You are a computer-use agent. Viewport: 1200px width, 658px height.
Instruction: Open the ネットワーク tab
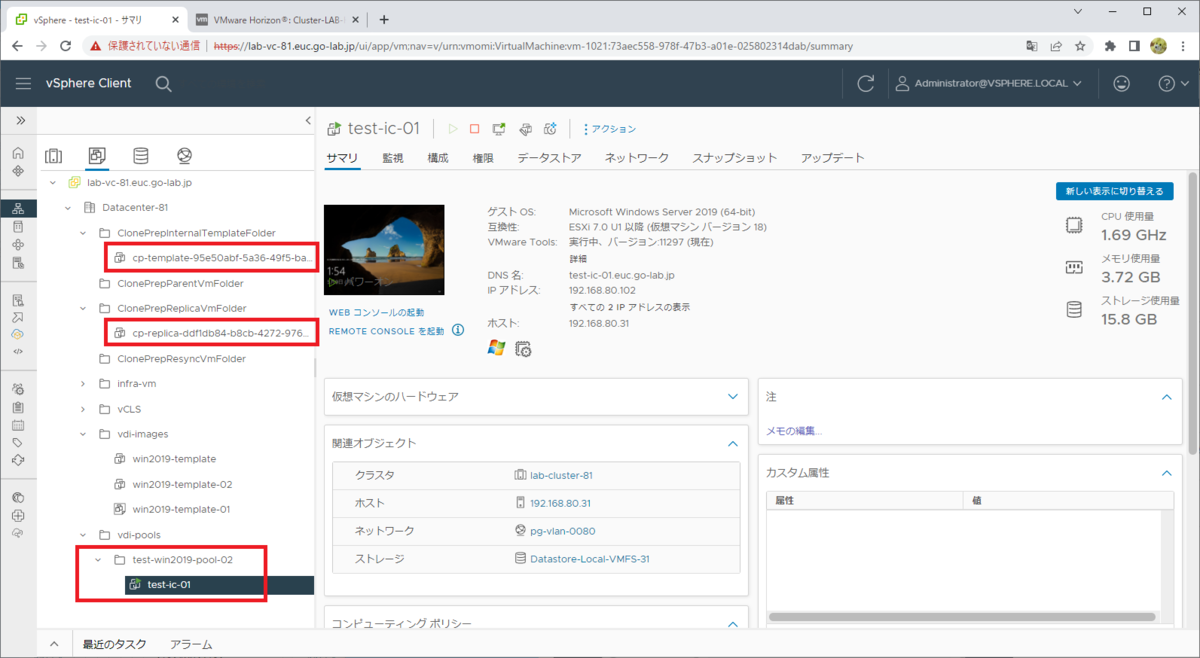coord(637,158)
